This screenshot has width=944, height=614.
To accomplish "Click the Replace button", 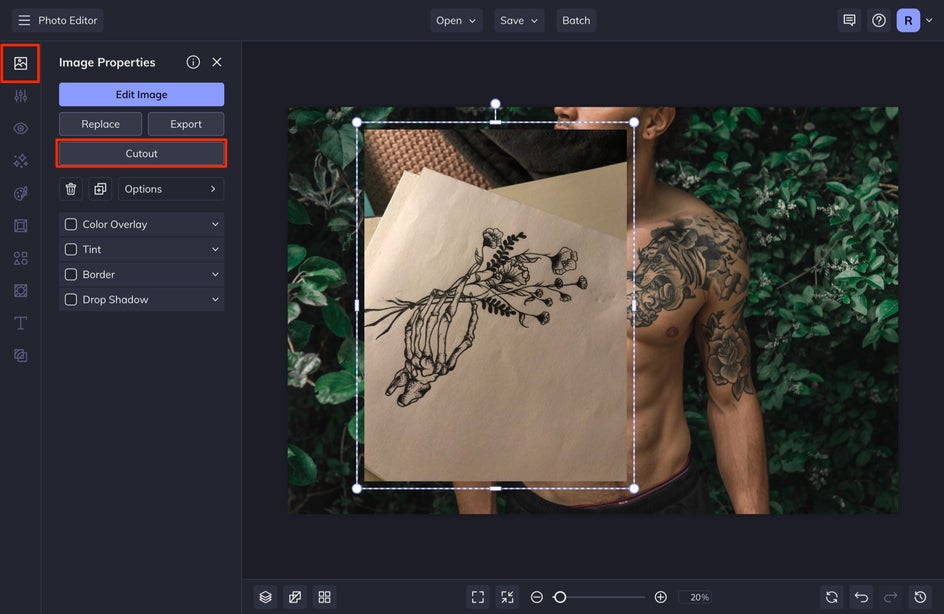I will tap(101, 124).
